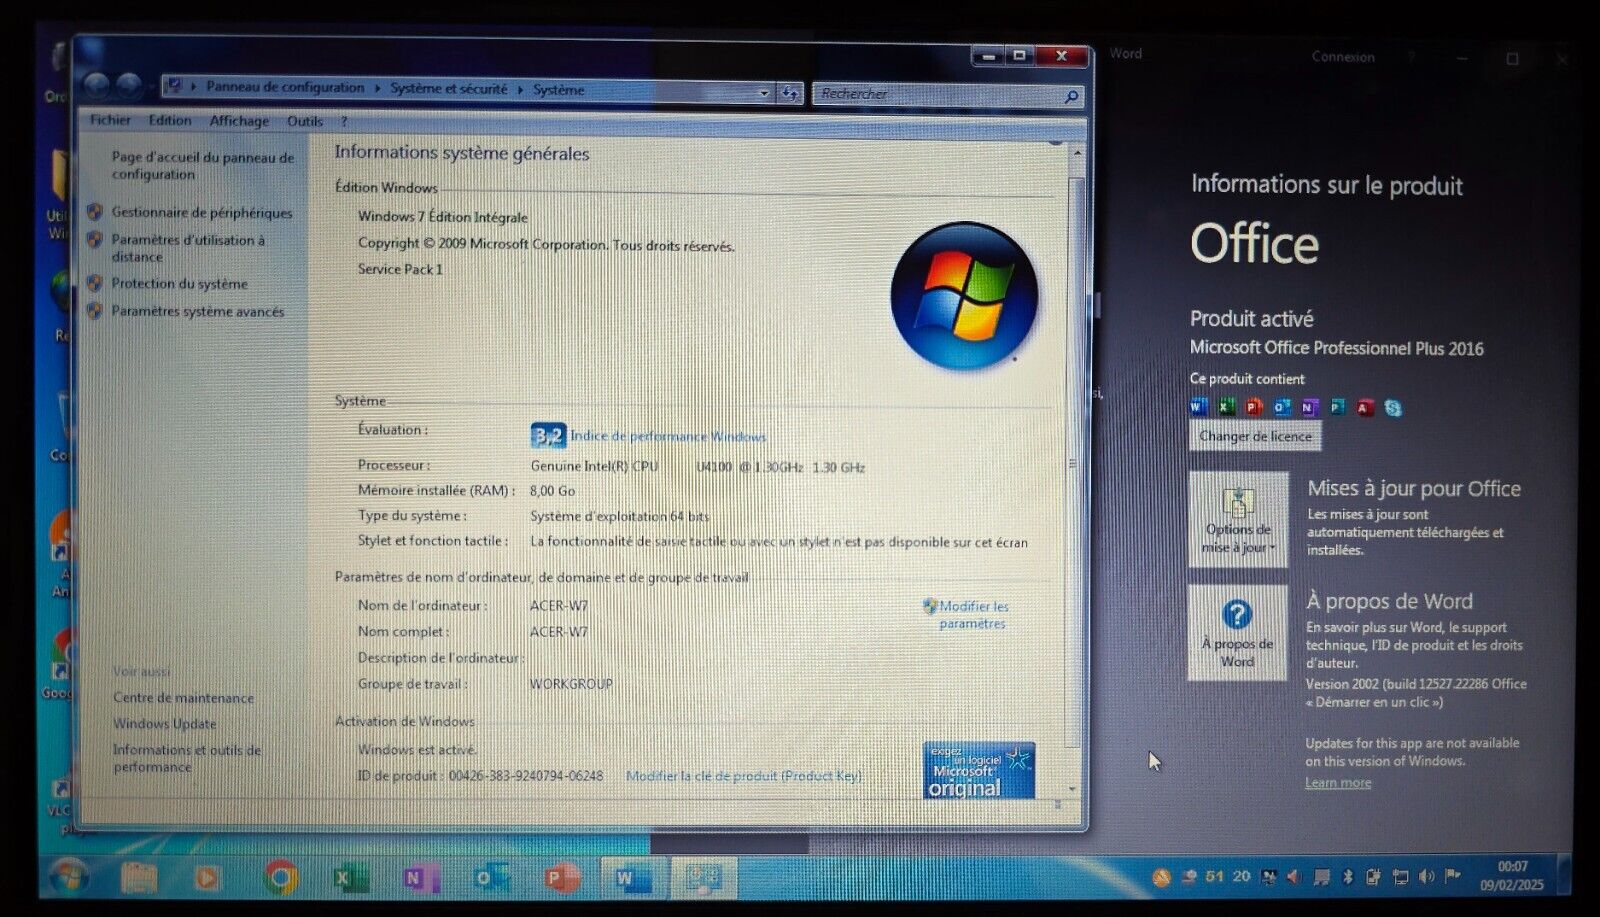Click the orange avast tray icon
Image resolution: width=1600 pixels, height=917 pixels.
click(x=1161, y=877)
